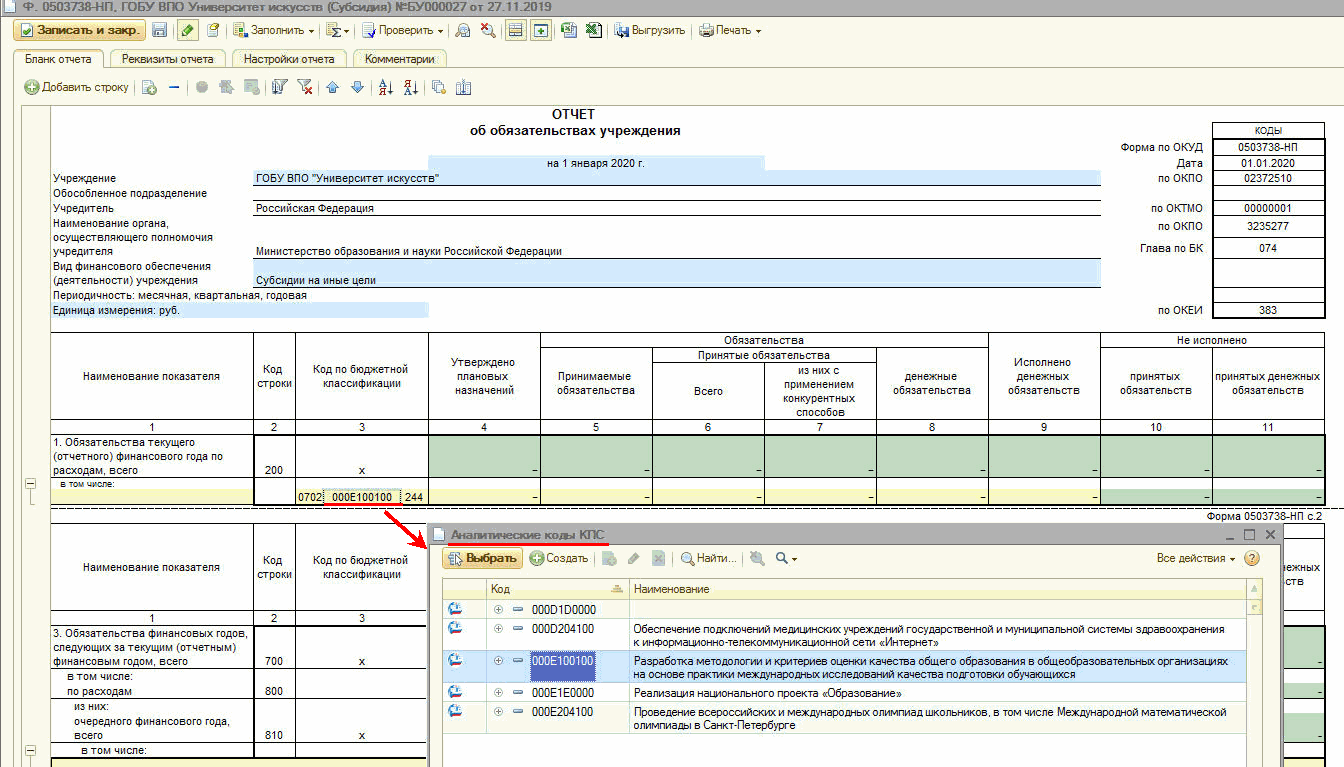Switch to the Реквизиты отчета tab
Viewport: 1344px width, 767px height.
click(x=168, y=59)
